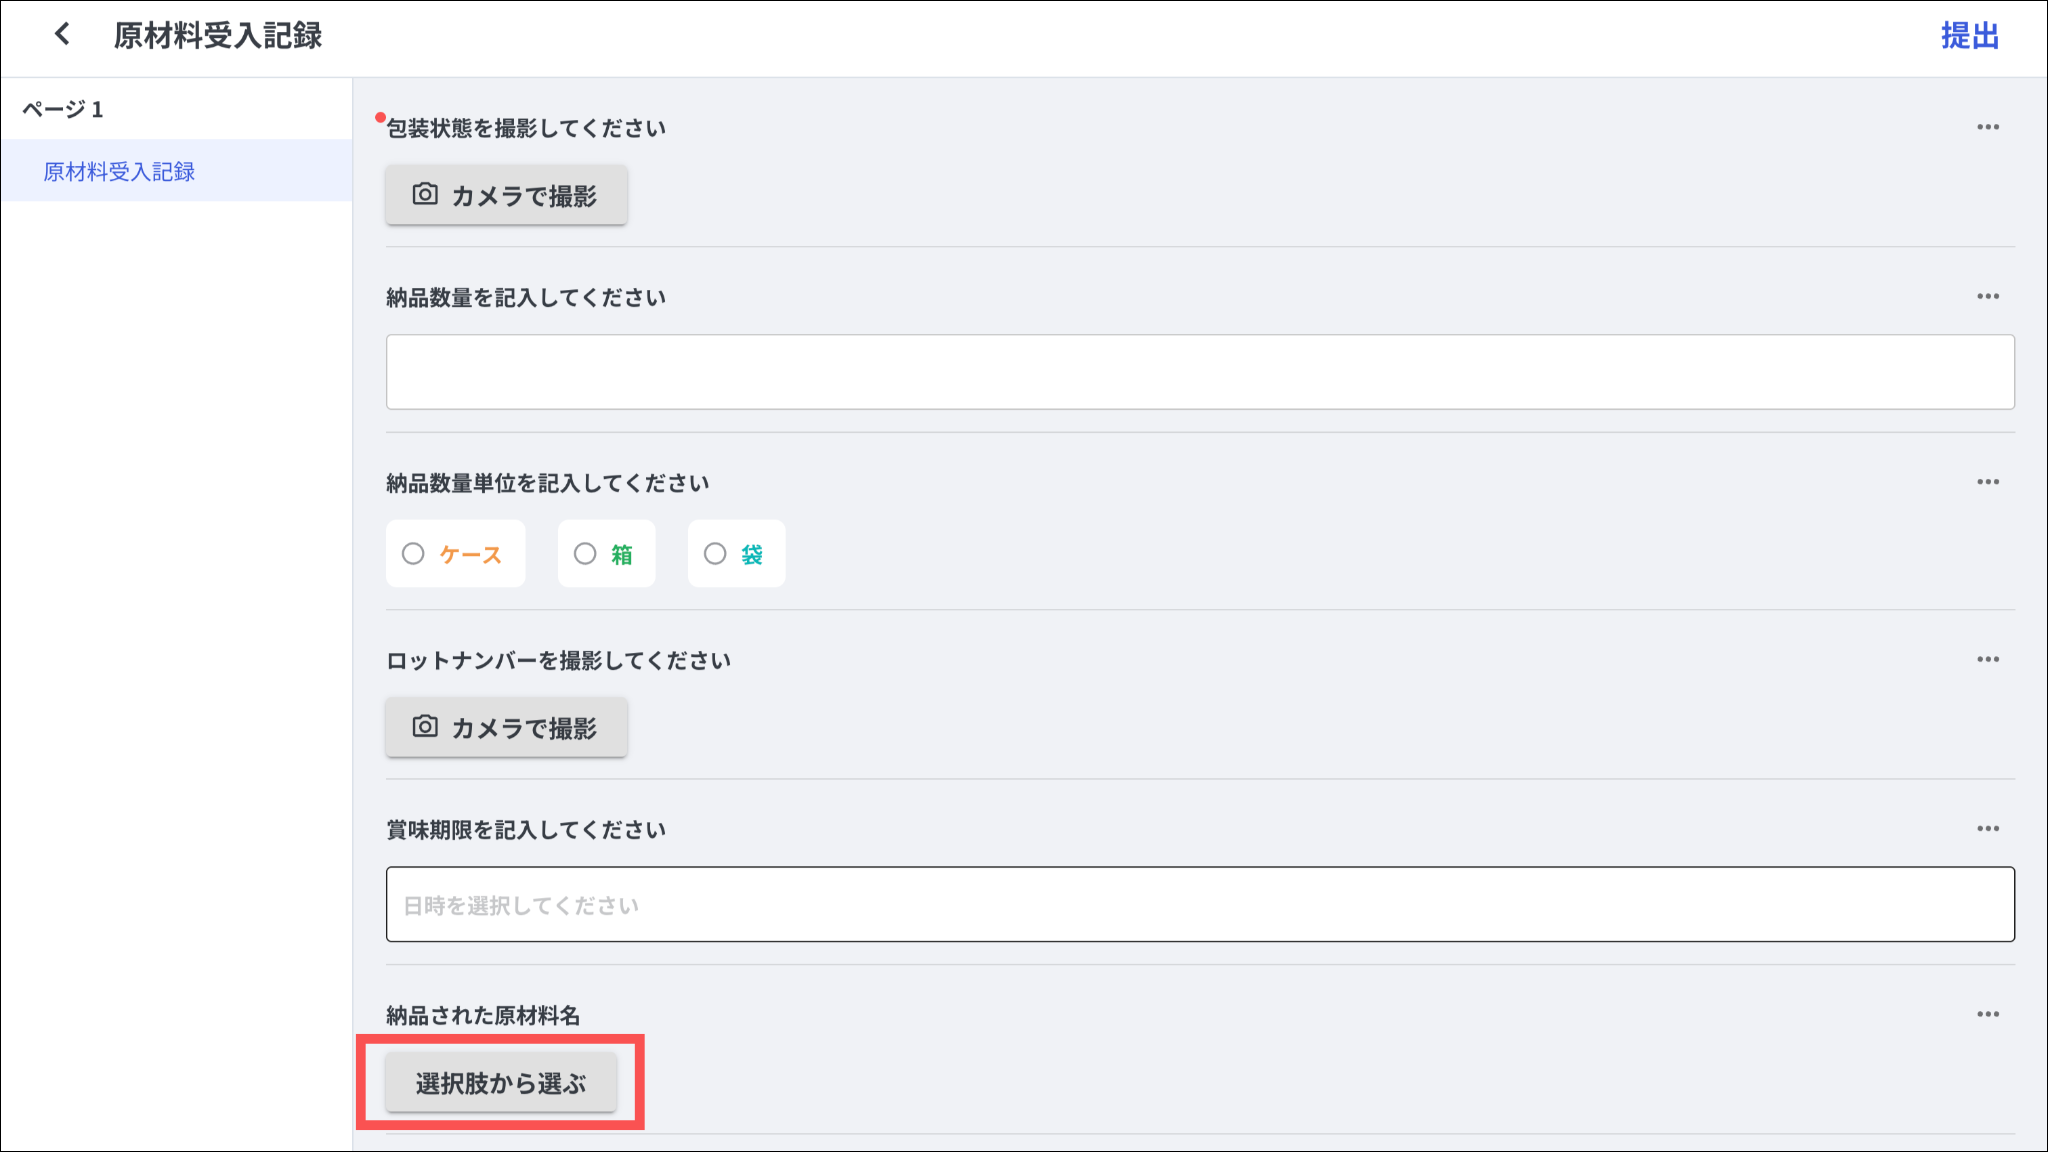Screen dimensions: 2048x1152
Task: Open options menu for 包装状態を撮影してください
Action: 1987,127
